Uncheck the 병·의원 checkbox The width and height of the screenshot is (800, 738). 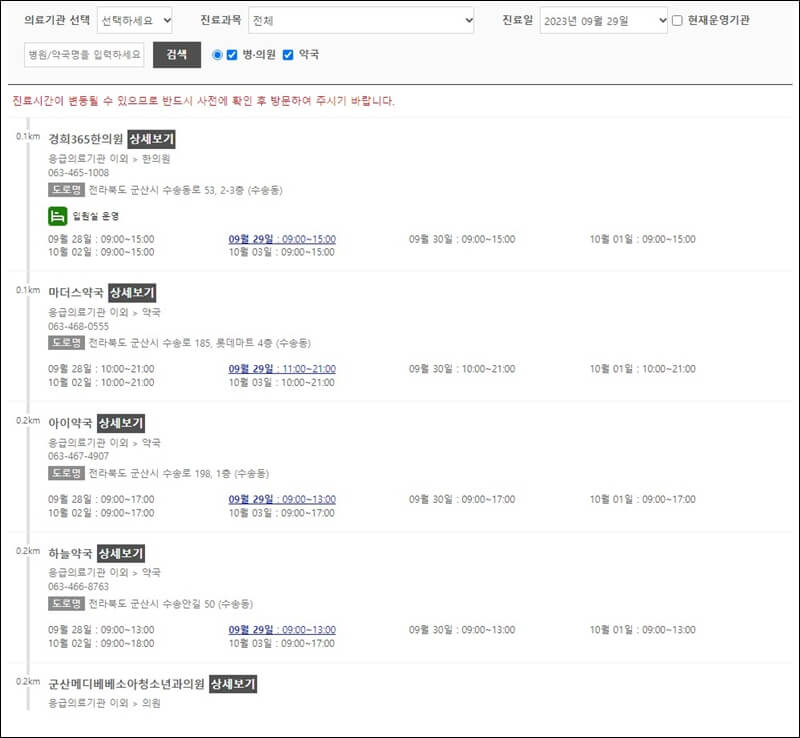(232, 55)
